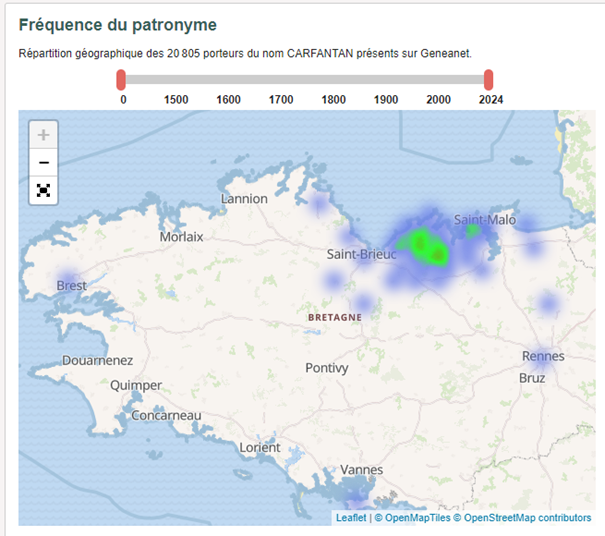Toggle fullscreen map view icon

(x=43, y=190)
